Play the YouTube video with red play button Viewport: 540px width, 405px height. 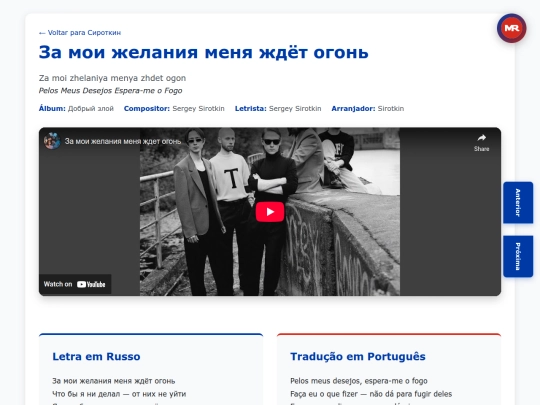pos(270,212)
